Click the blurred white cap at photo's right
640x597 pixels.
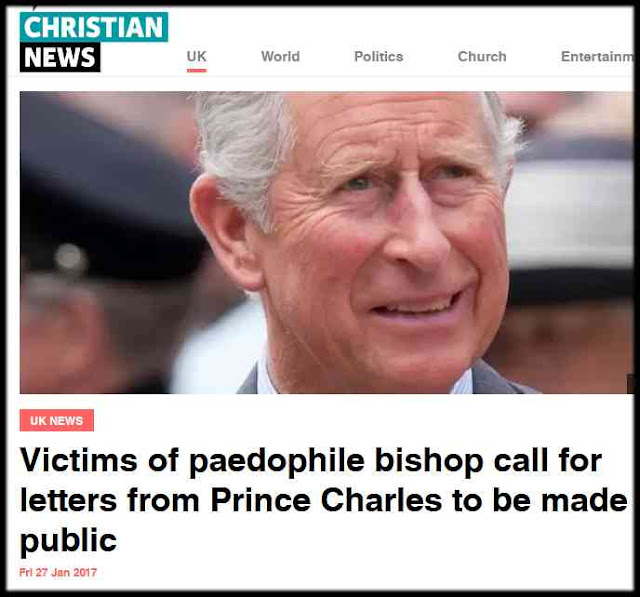click(571, 212)
